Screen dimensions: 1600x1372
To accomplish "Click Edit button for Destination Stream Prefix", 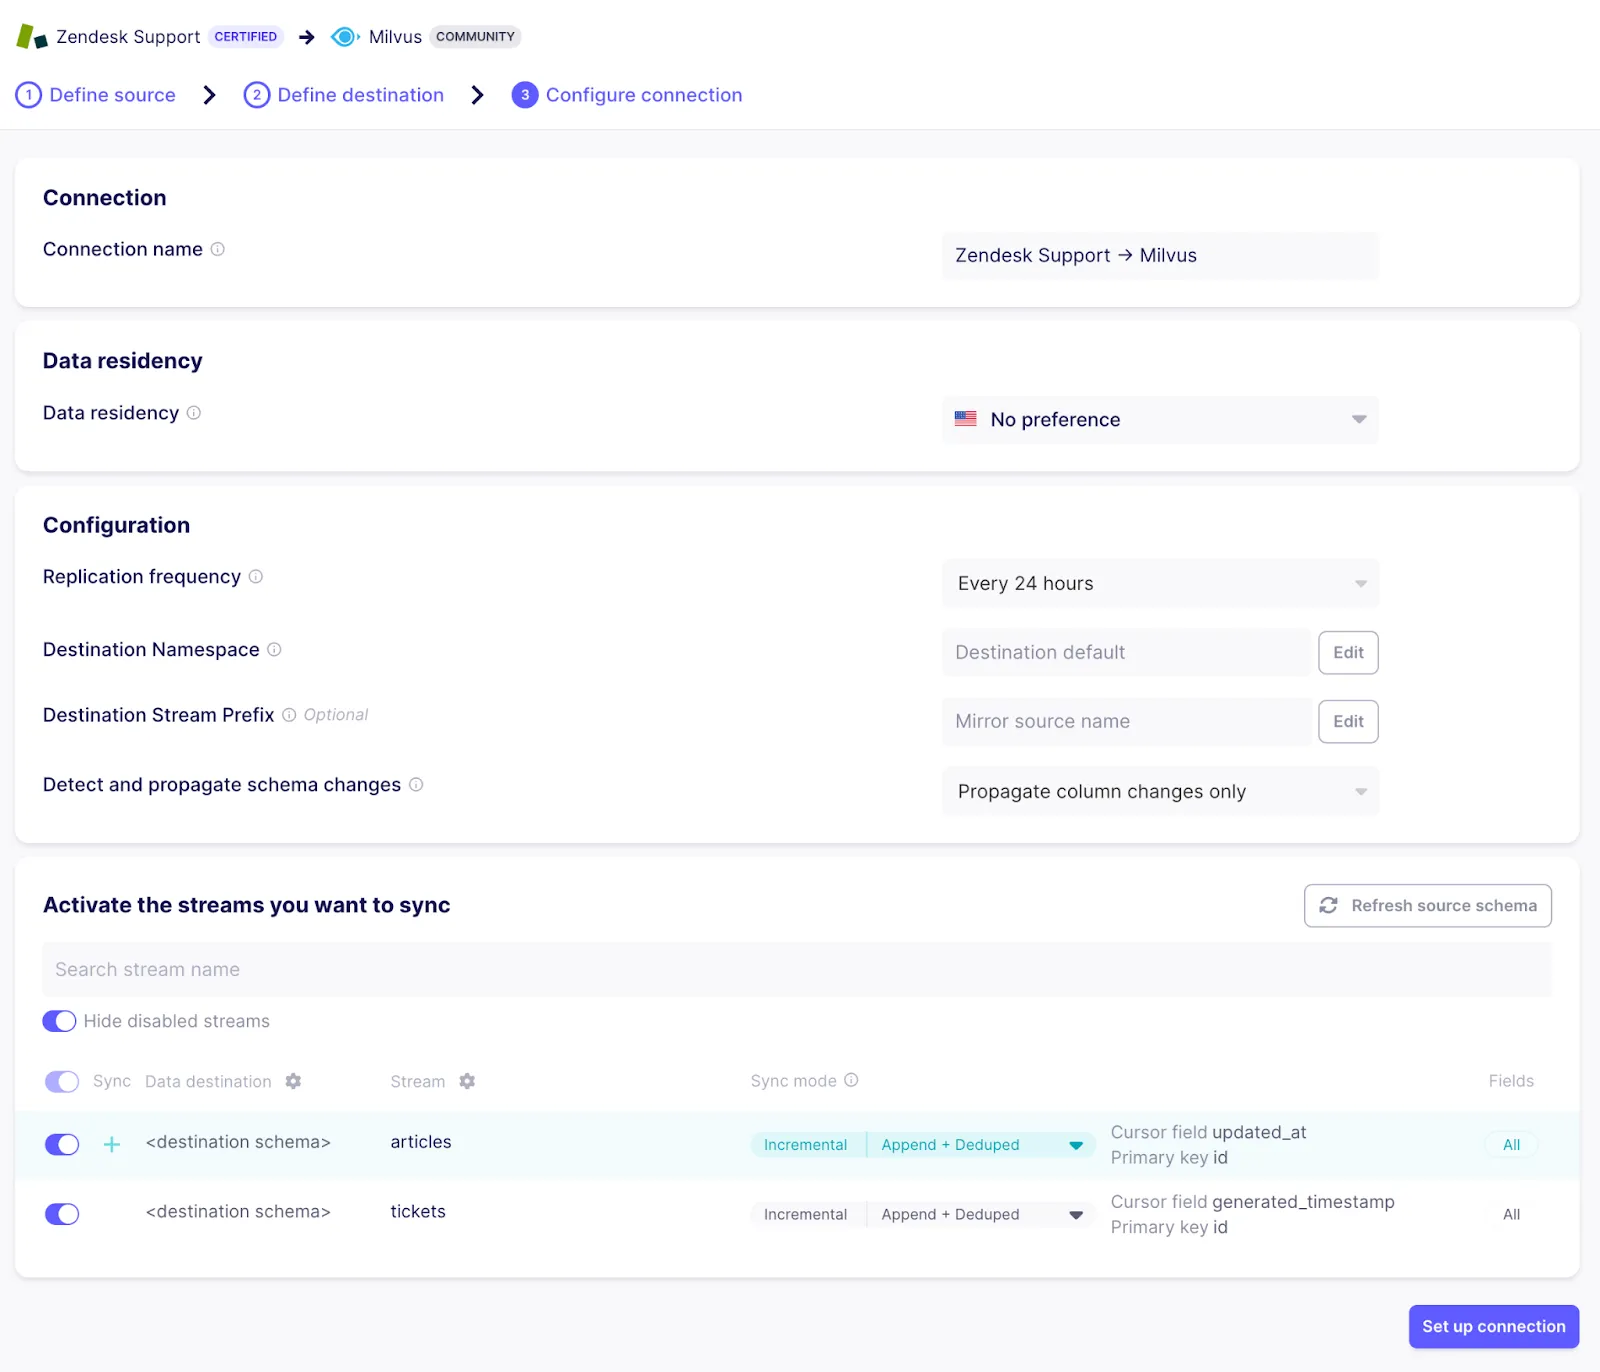I will pos(1348,722).
